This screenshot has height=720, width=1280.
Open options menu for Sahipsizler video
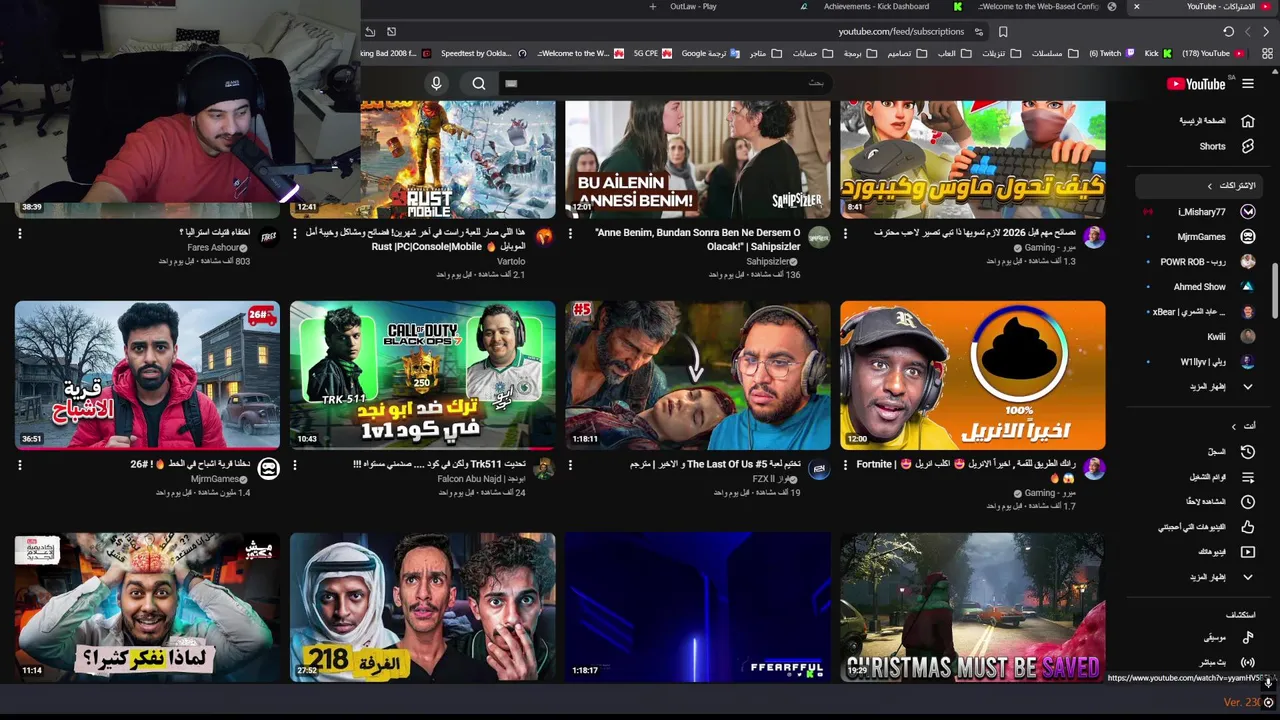click(570, 233)
